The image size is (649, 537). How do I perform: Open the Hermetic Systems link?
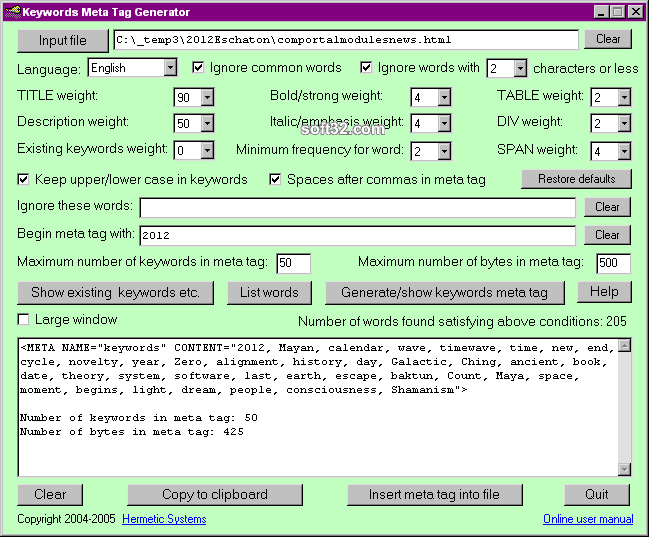[x=164, y=519]
